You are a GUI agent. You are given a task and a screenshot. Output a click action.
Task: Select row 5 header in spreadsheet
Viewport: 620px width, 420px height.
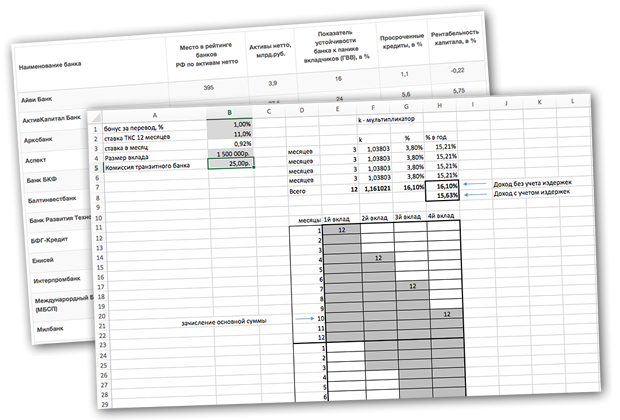96,168
